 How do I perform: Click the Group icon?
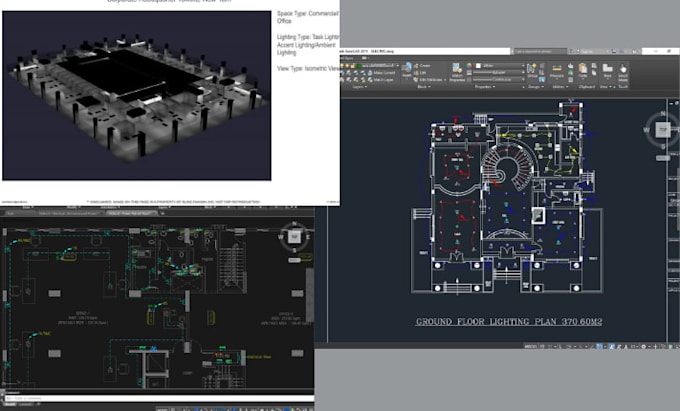tap(532, 69)
